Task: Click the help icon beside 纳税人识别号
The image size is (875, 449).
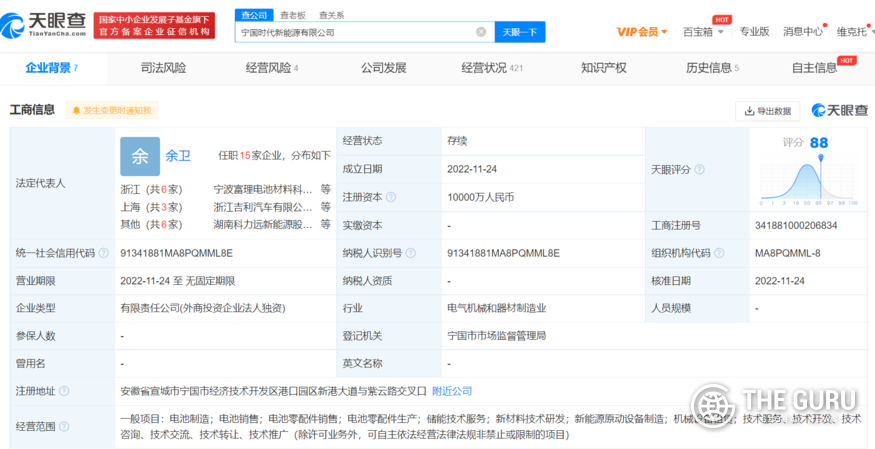Action: [411, 253]
